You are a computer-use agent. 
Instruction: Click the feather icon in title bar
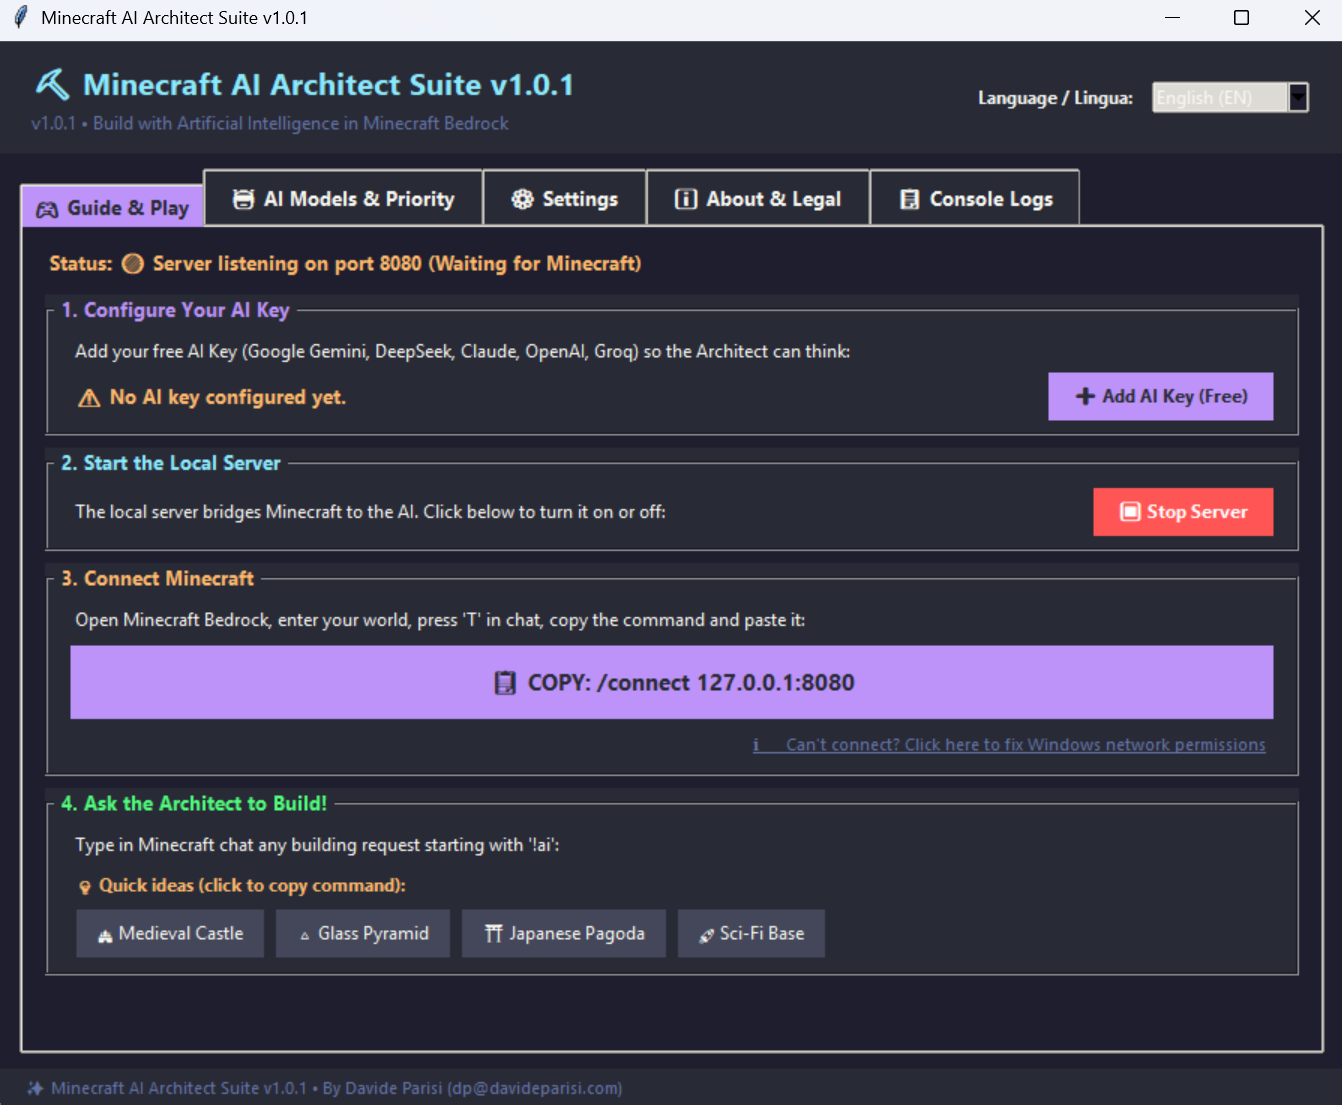[20, 18]
